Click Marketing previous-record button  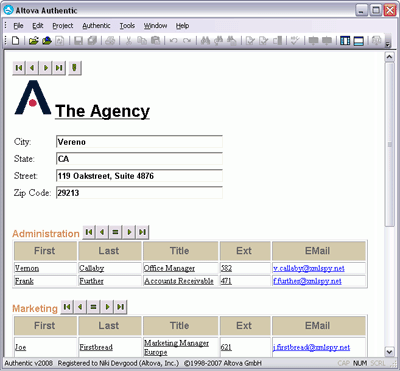tap(80, 307)
